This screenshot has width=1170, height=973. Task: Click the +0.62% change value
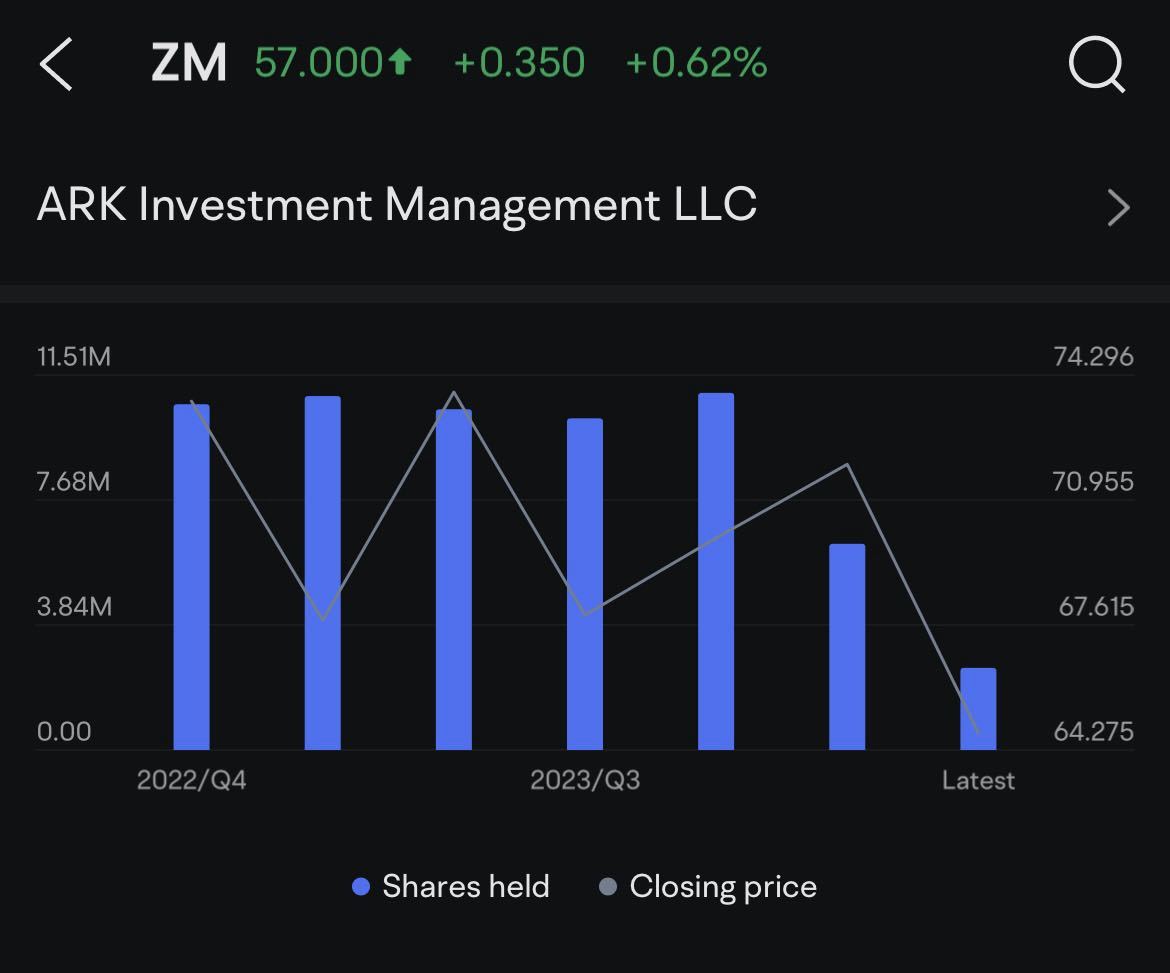pyautogui.click(x=696, y=62)
